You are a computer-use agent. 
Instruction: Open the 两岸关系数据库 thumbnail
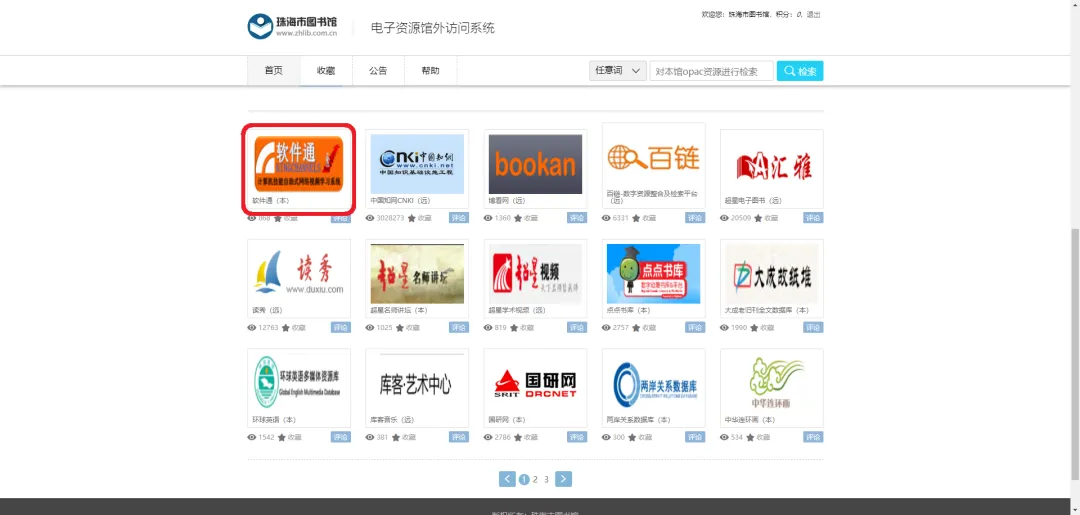pos(654,383)
